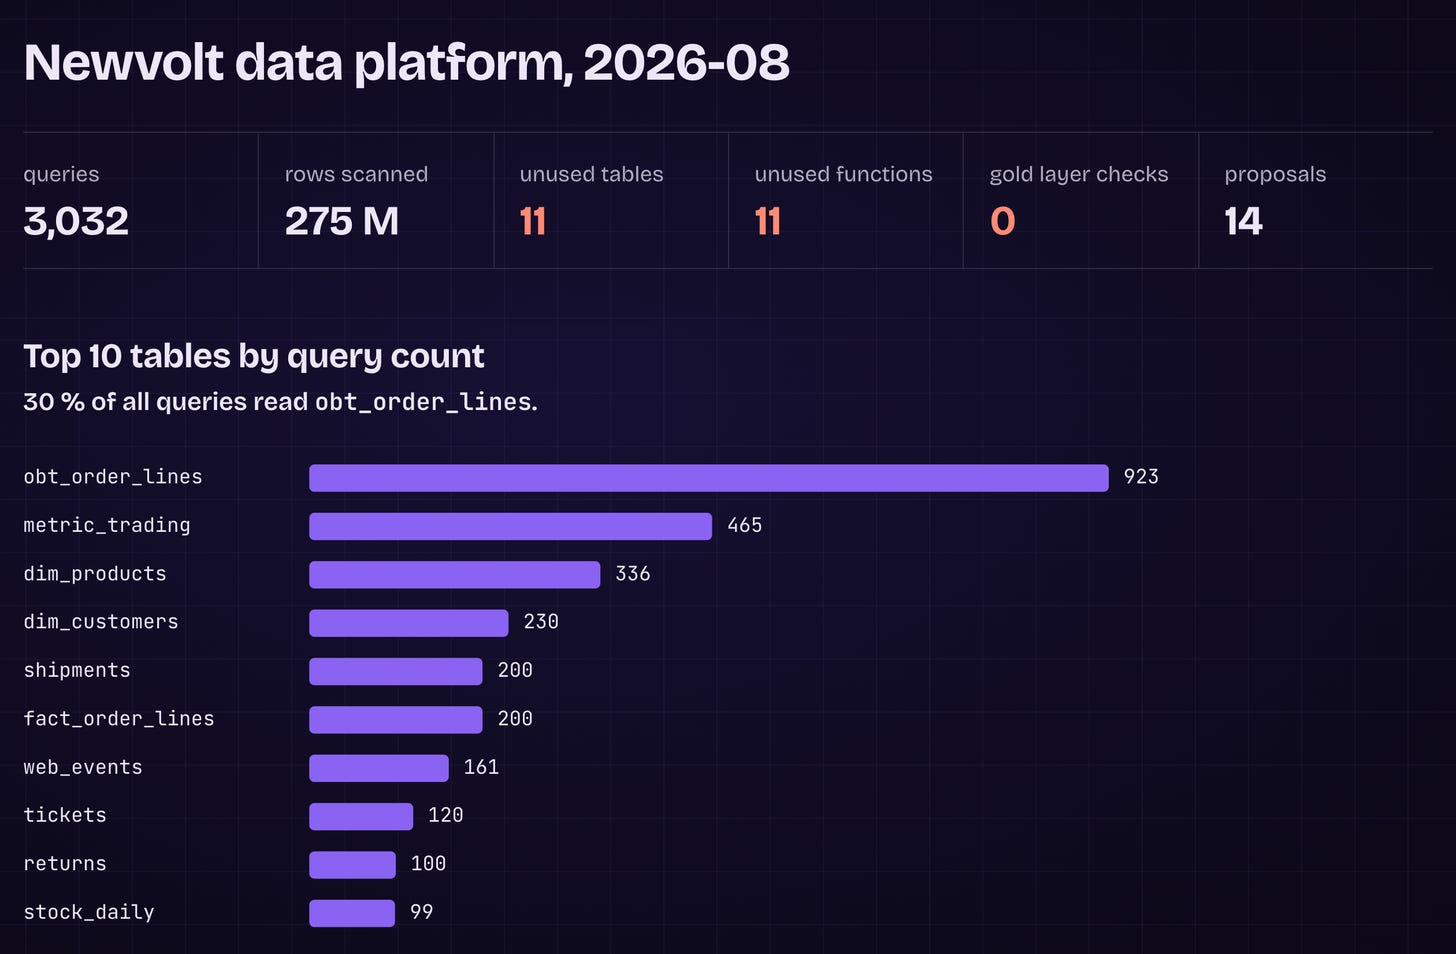Select the queries value 3,032
1456x954 pixels.
[76, 221]
